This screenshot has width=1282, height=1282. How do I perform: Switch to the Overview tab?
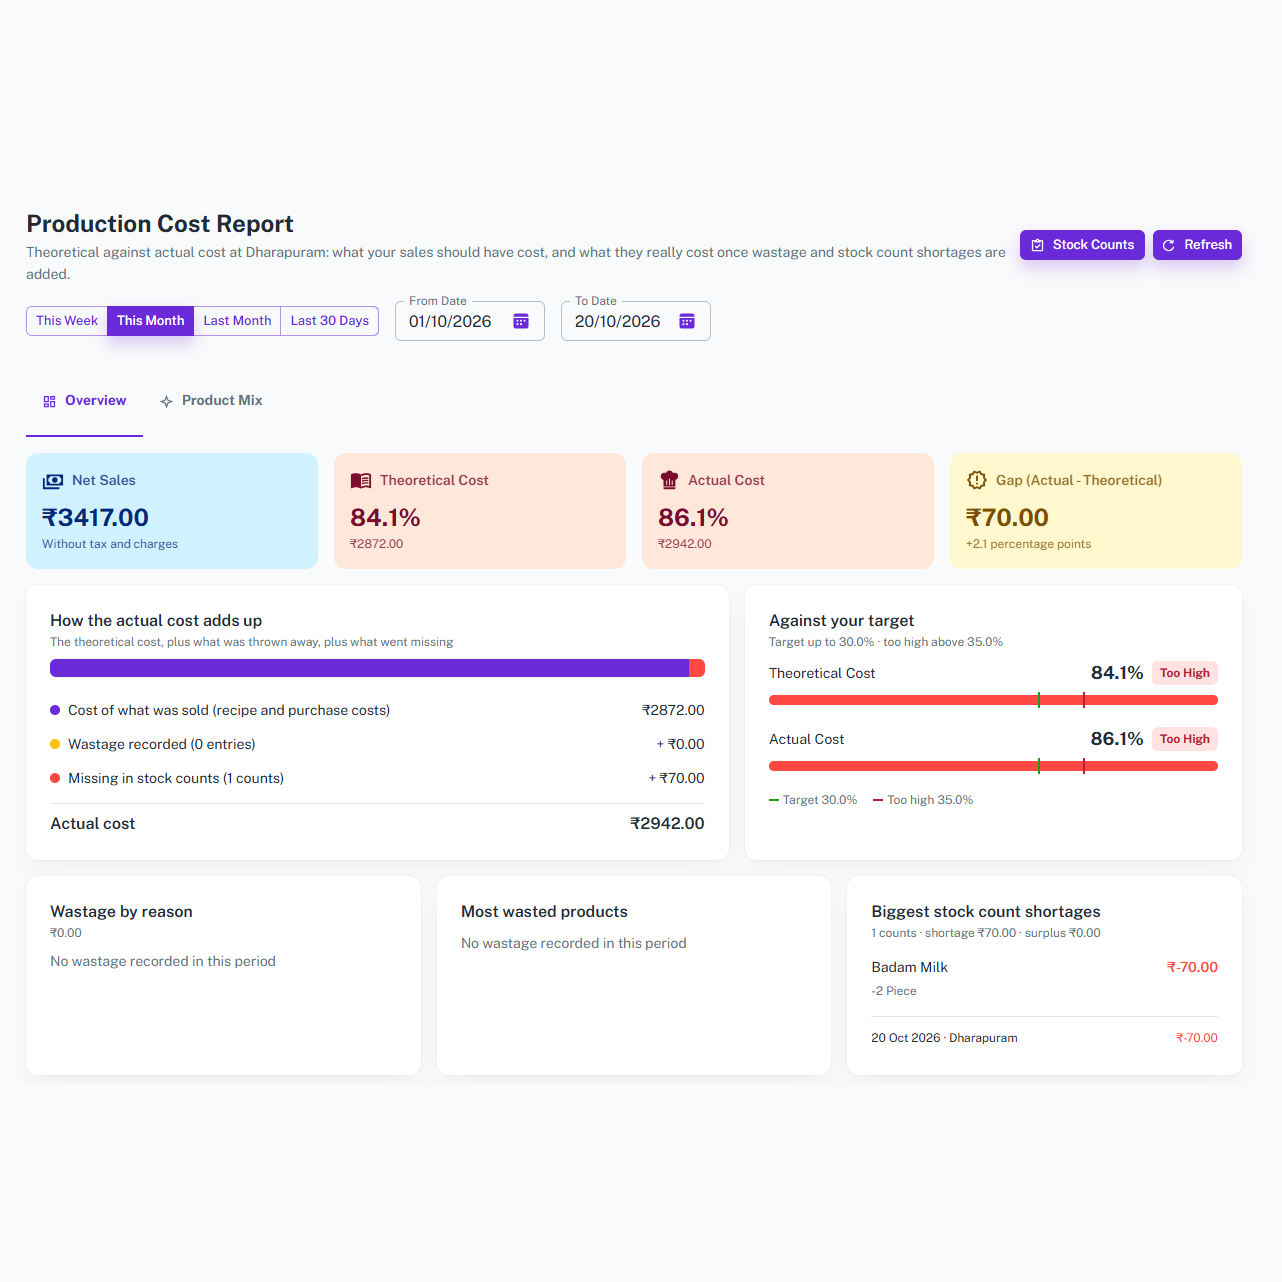[x=84, y=401]
